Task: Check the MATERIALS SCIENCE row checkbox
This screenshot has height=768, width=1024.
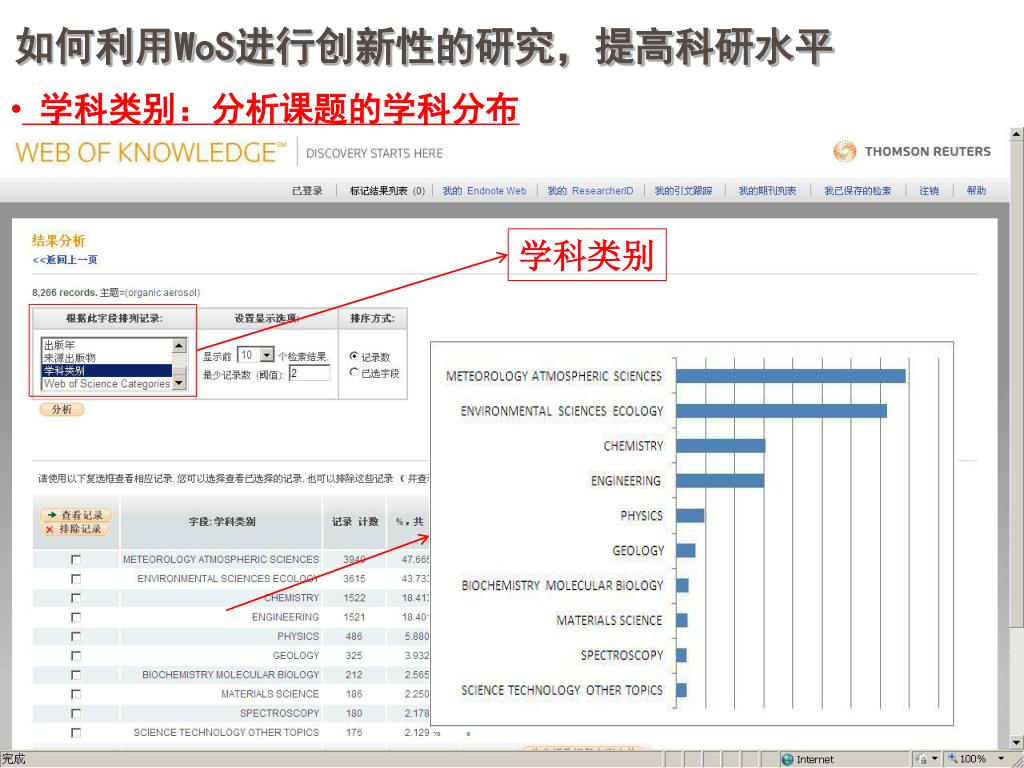Action: pyautogui.click(x=76, y=694)
